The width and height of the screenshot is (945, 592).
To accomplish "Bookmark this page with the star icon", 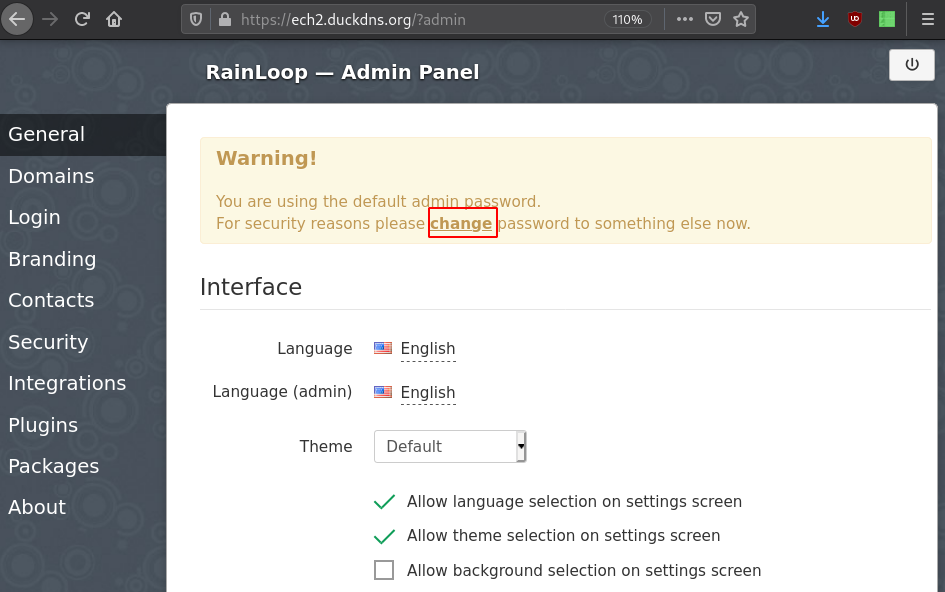I will (741, 19).
